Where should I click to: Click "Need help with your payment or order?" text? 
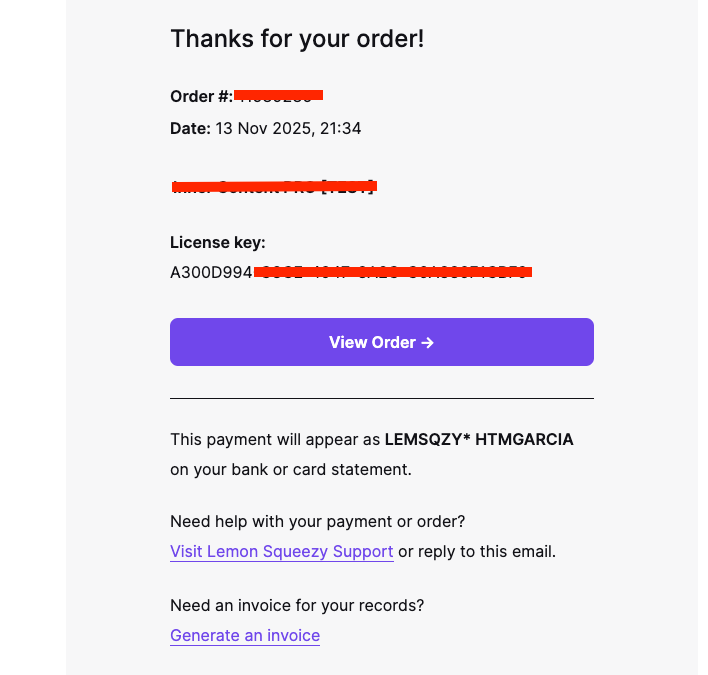(317, 521)
